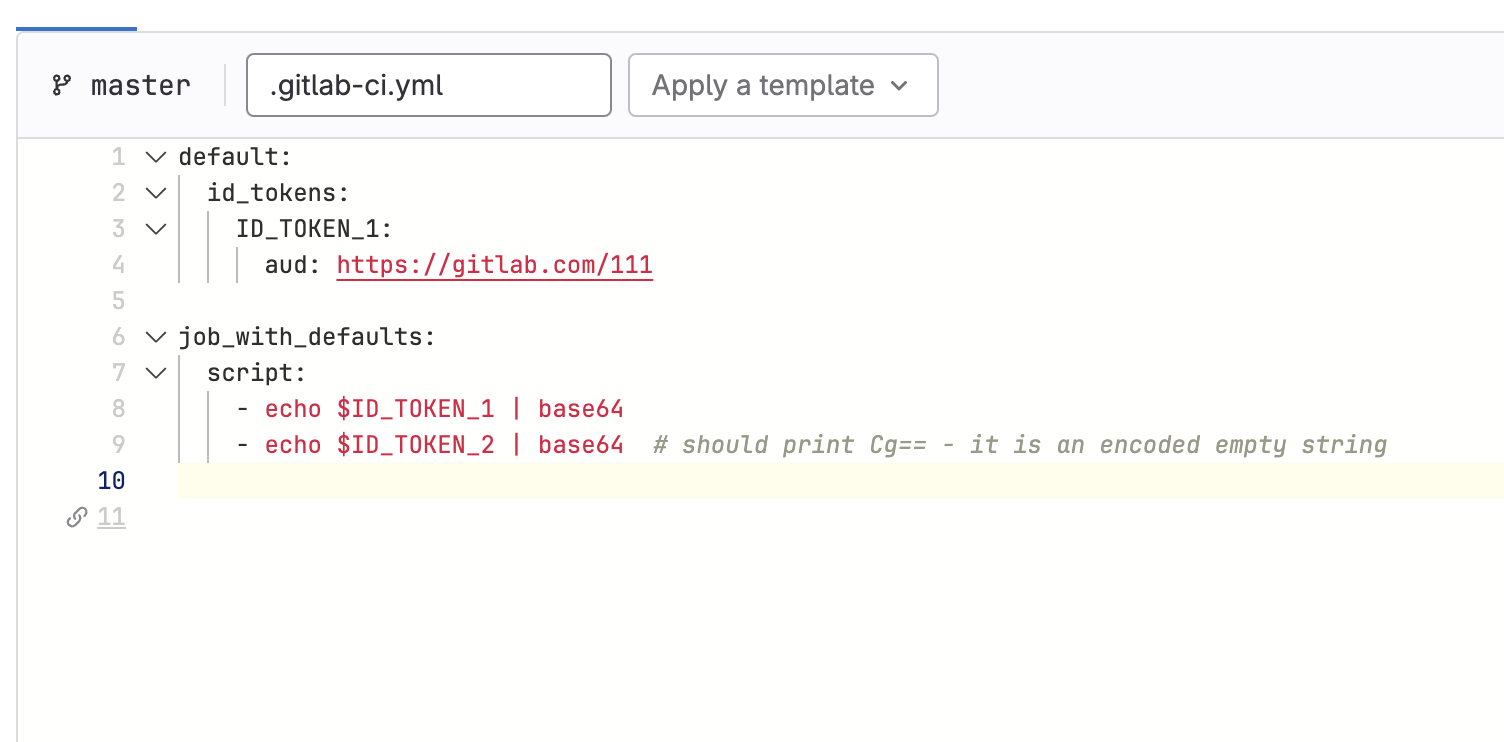Open the Apply a template dropdown
1504x742 pixels.
[x=782, y=85]
